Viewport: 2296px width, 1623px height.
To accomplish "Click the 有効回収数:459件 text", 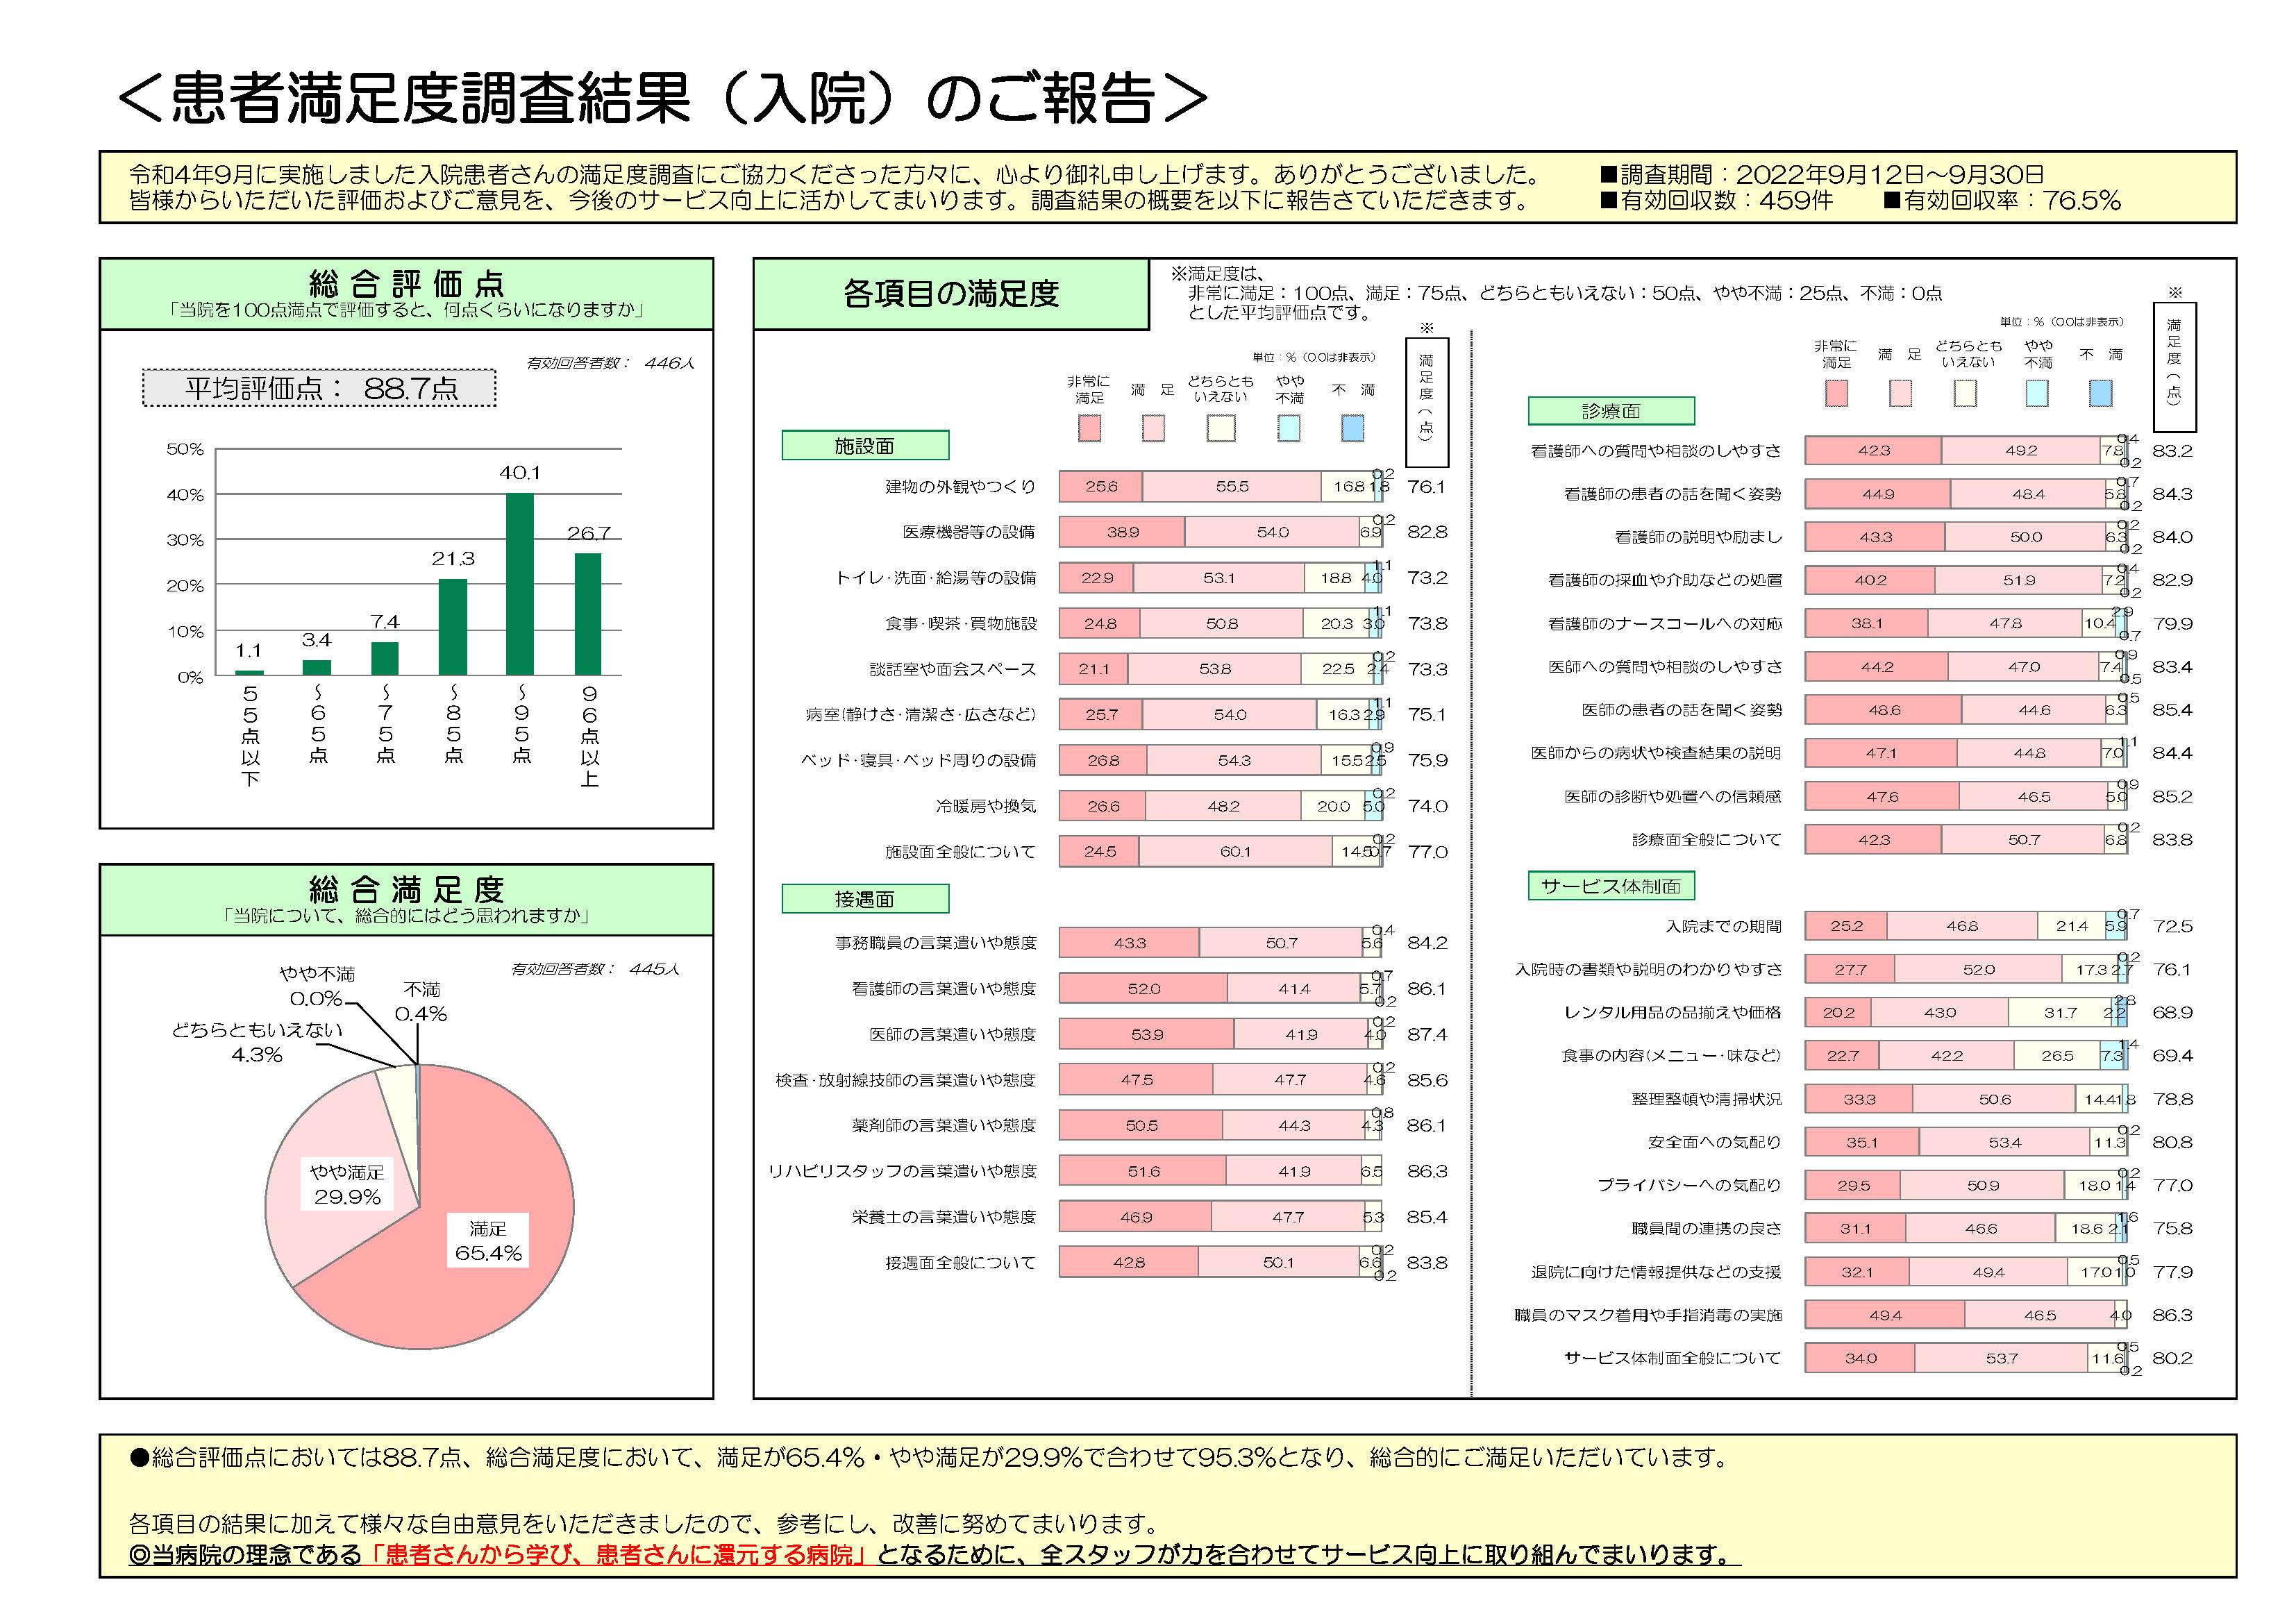I will point(1716,200).
